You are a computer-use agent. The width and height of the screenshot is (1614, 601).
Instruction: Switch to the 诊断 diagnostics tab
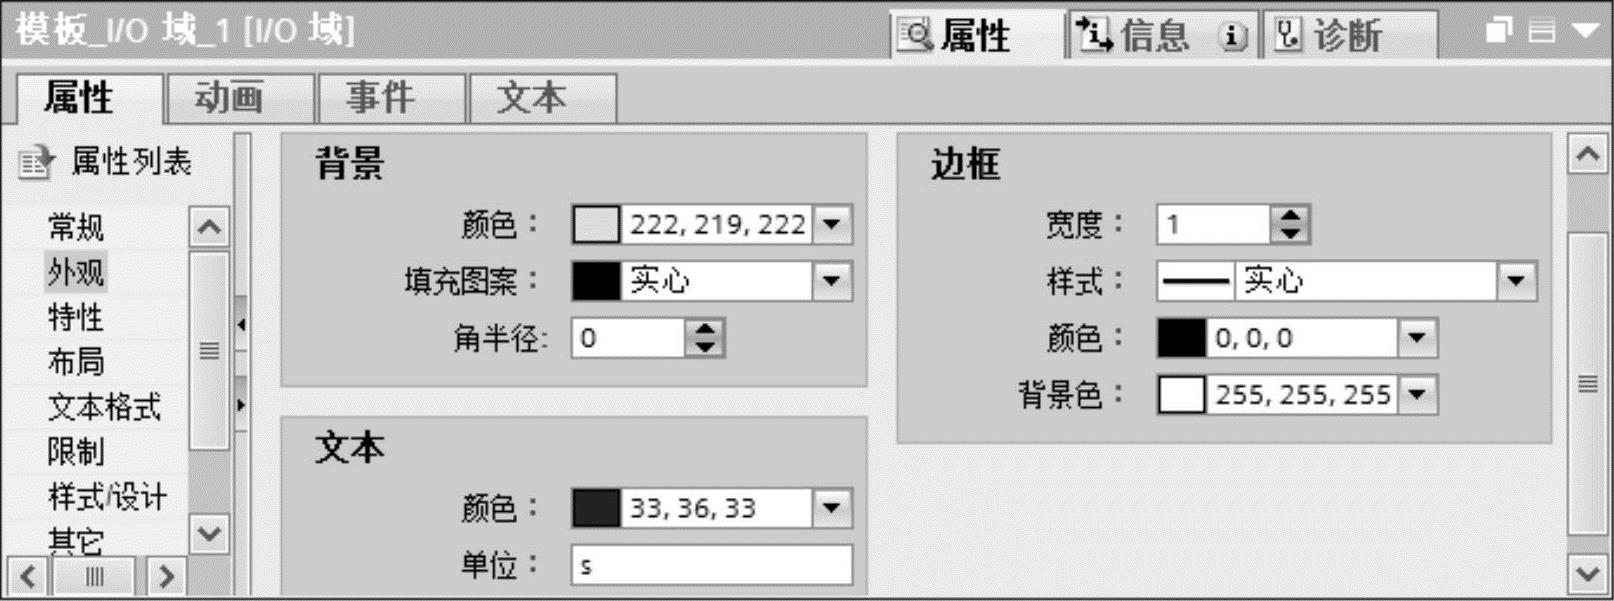(x=1350, y=36)
